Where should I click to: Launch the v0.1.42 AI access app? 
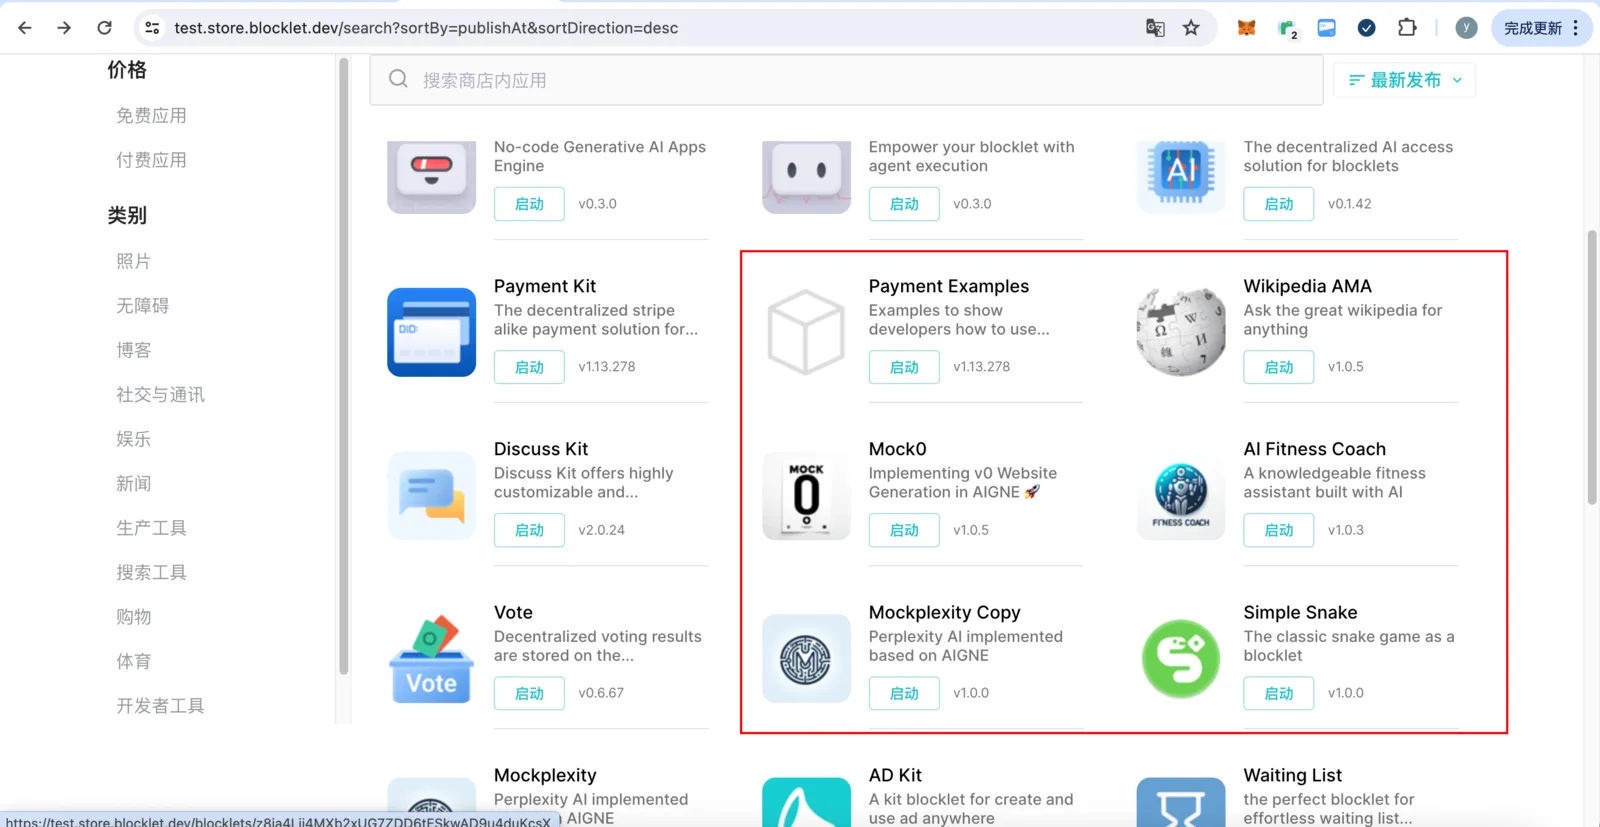[x=1279, y=204]
